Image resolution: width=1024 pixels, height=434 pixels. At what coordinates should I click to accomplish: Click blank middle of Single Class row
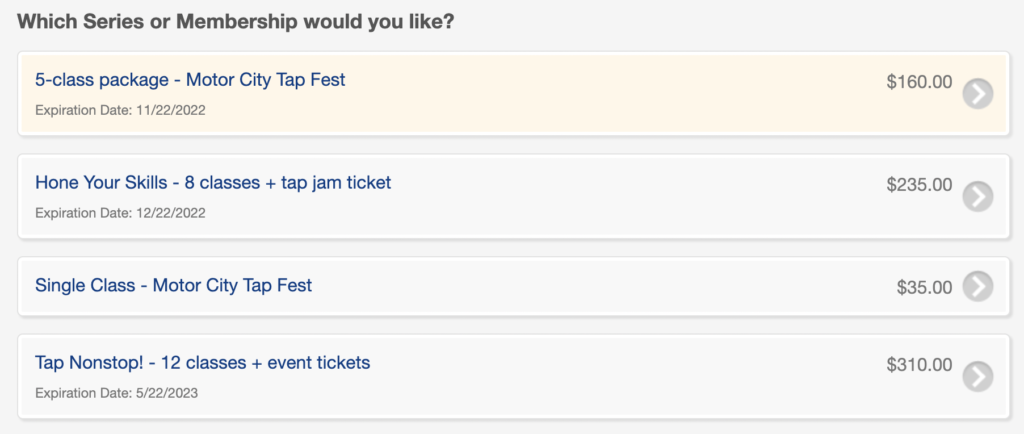588,286
